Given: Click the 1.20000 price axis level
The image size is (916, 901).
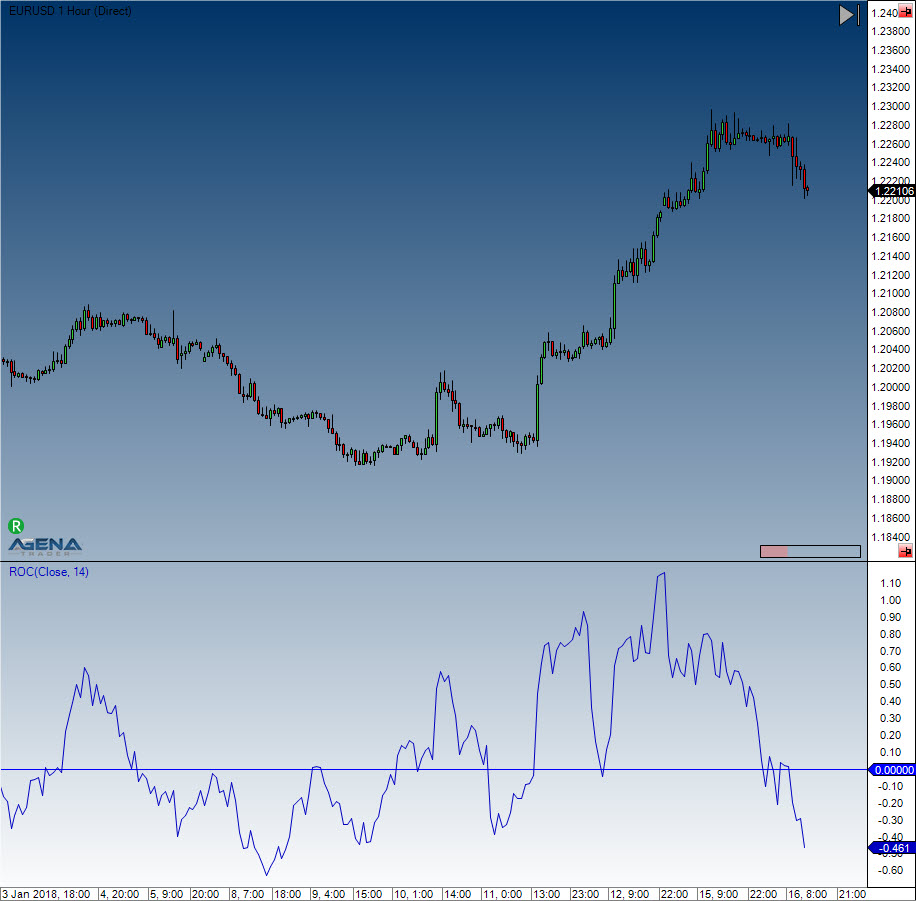Looking at the screenshot, I should coord(890,387).
